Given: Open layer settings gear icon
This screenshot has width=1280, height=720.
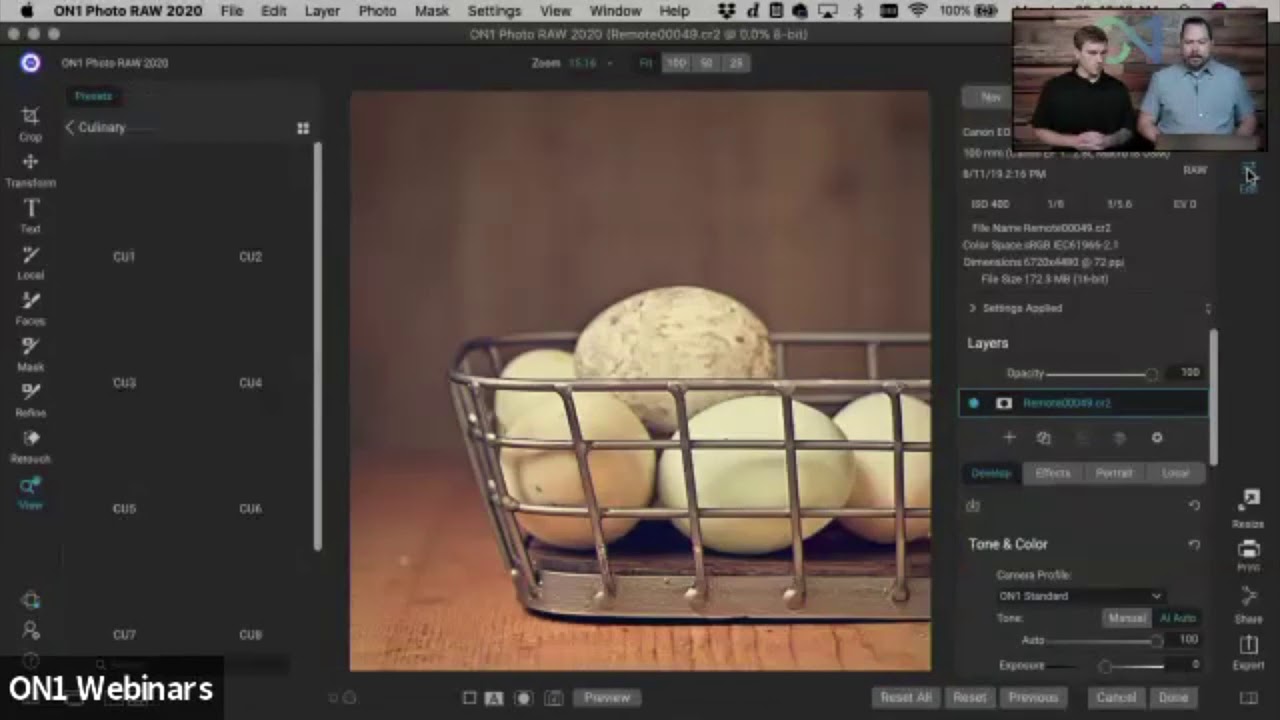Looking at the screenshot, I should coord(1157,438).
